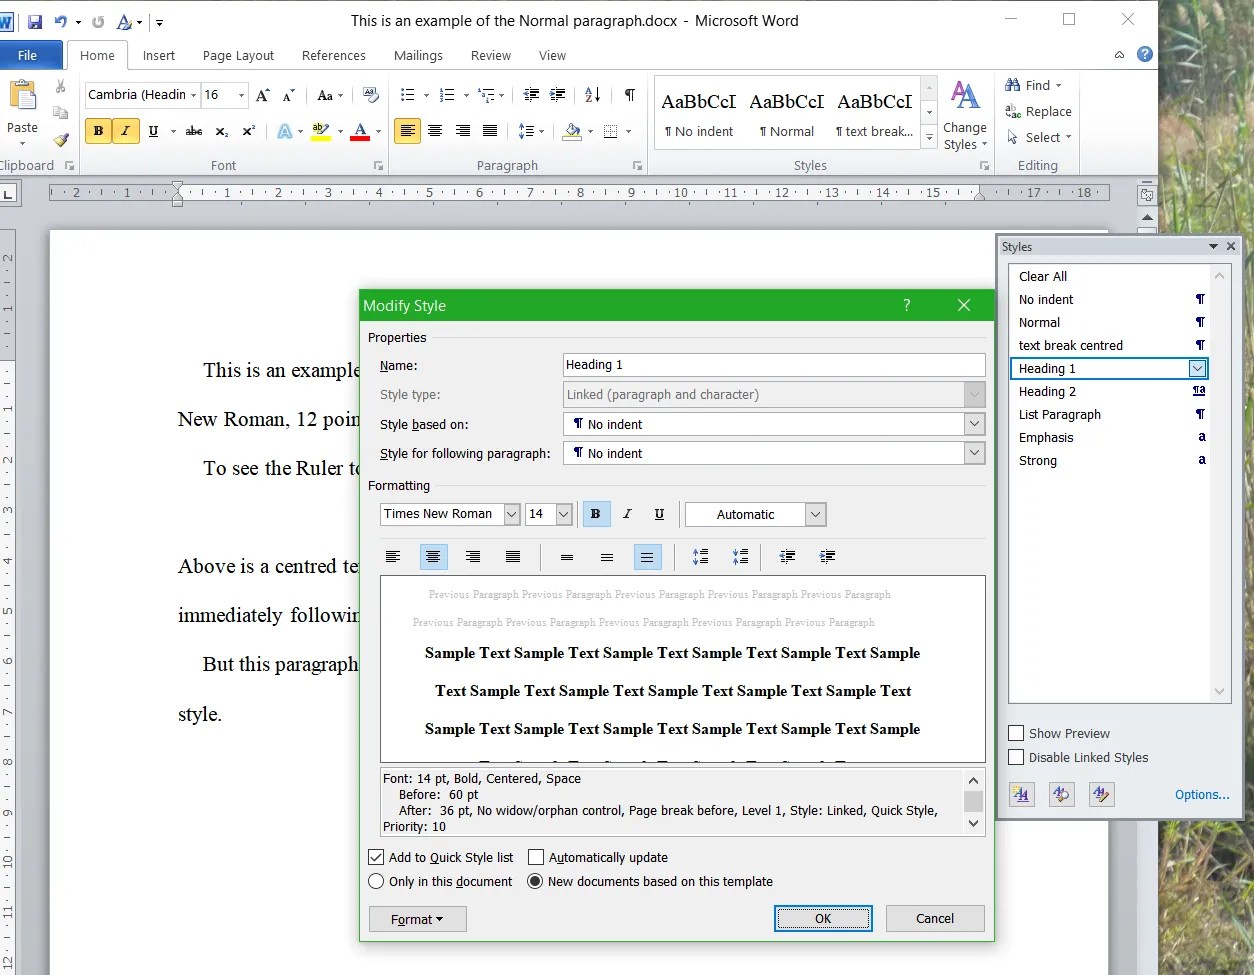
Task: Switch to the References tab
Action: (x=334, y=56)
